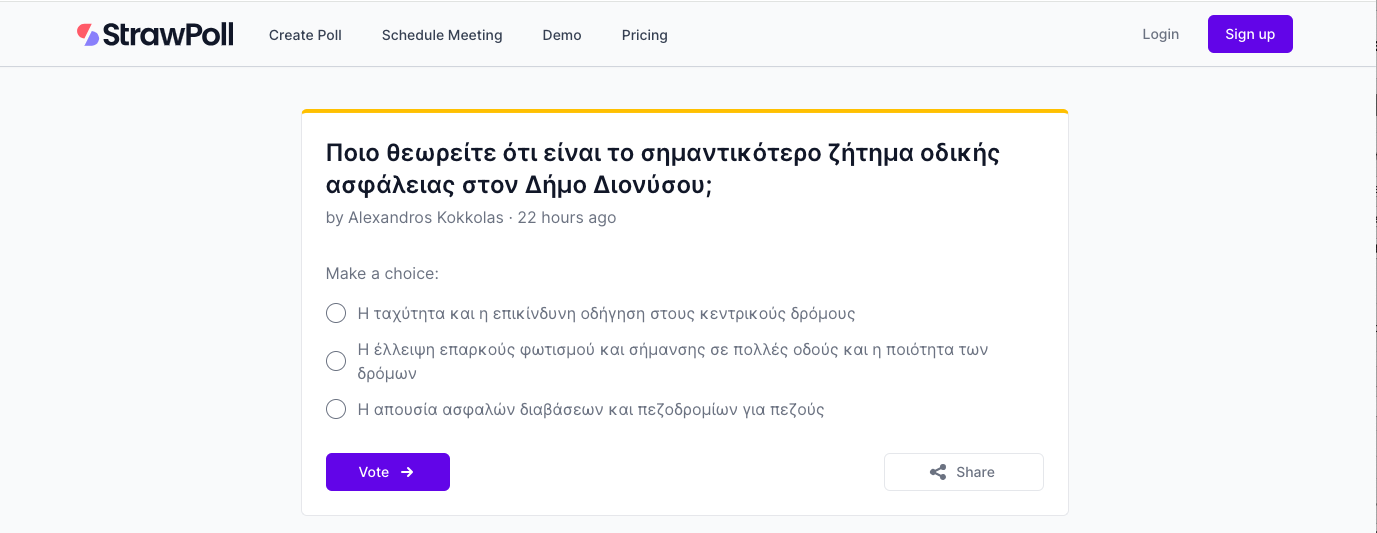
Task: Click the author name Alexandros Kokkolas
Action: click(426, 217)
